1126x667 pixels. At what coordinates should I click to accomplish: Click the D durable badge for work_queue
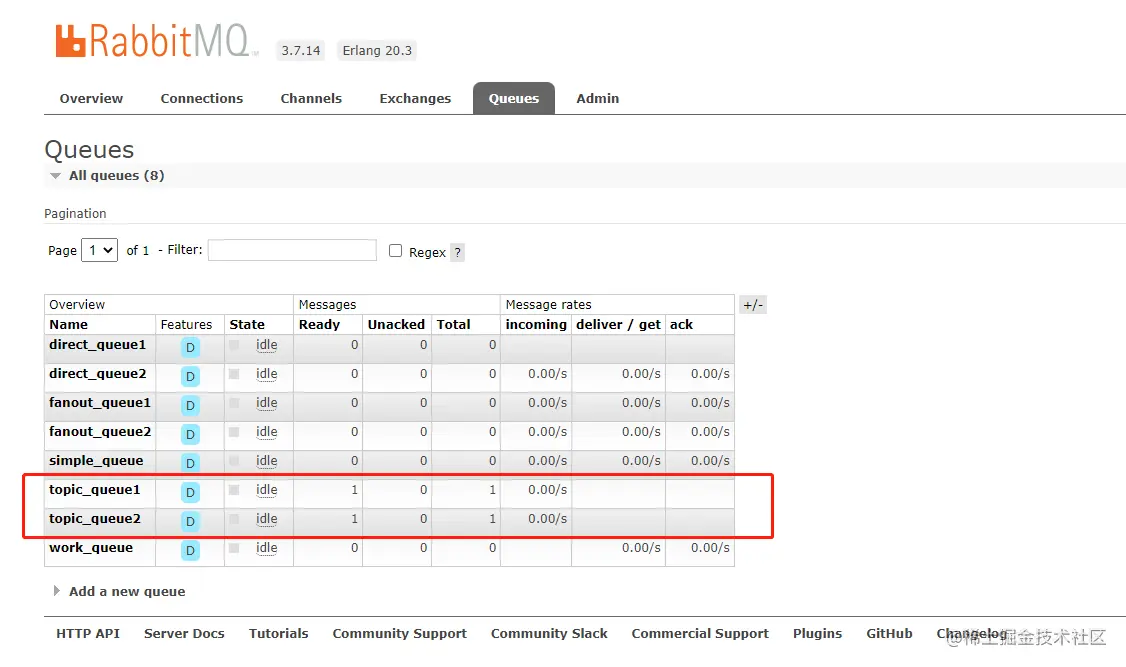[190, 551]
